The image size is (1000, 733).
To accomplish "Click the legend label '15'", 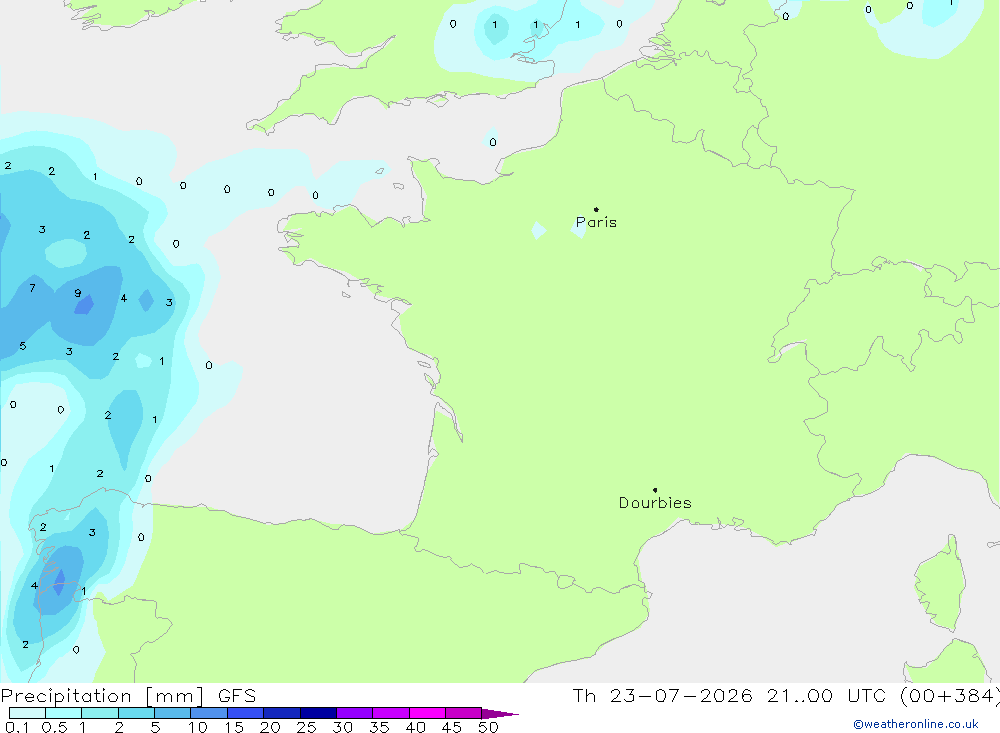I will [x=234, y=727].
